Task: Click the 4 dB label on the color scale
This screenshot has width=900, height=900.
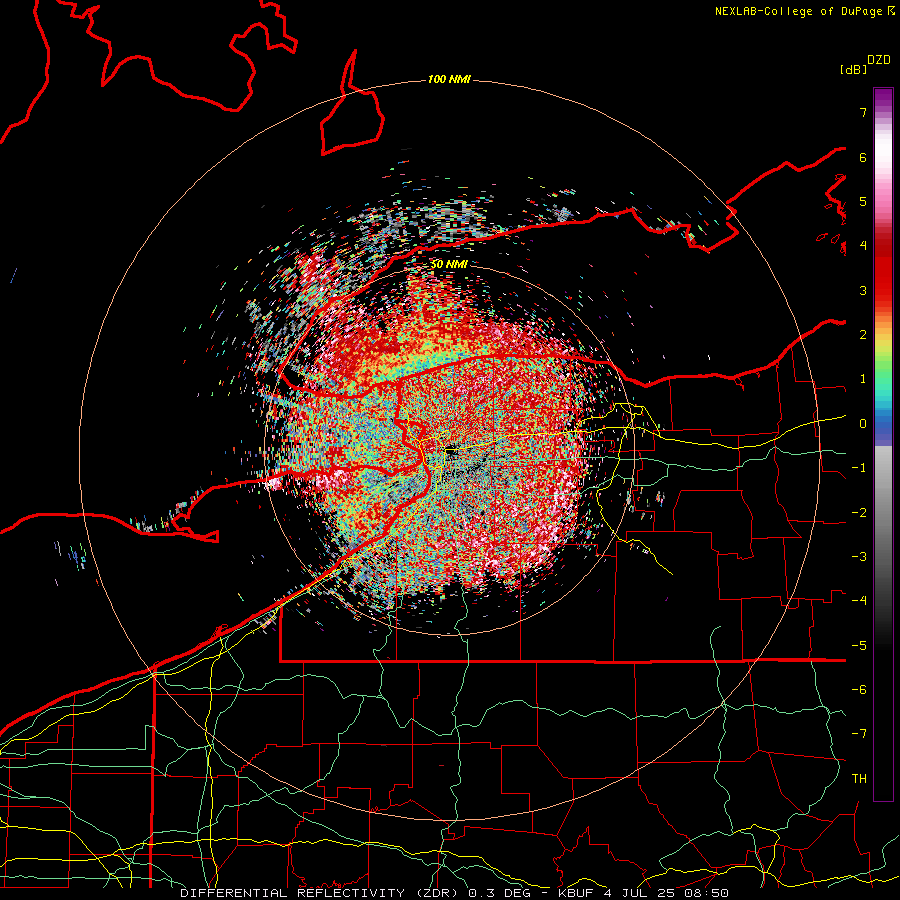Action: 863,246
